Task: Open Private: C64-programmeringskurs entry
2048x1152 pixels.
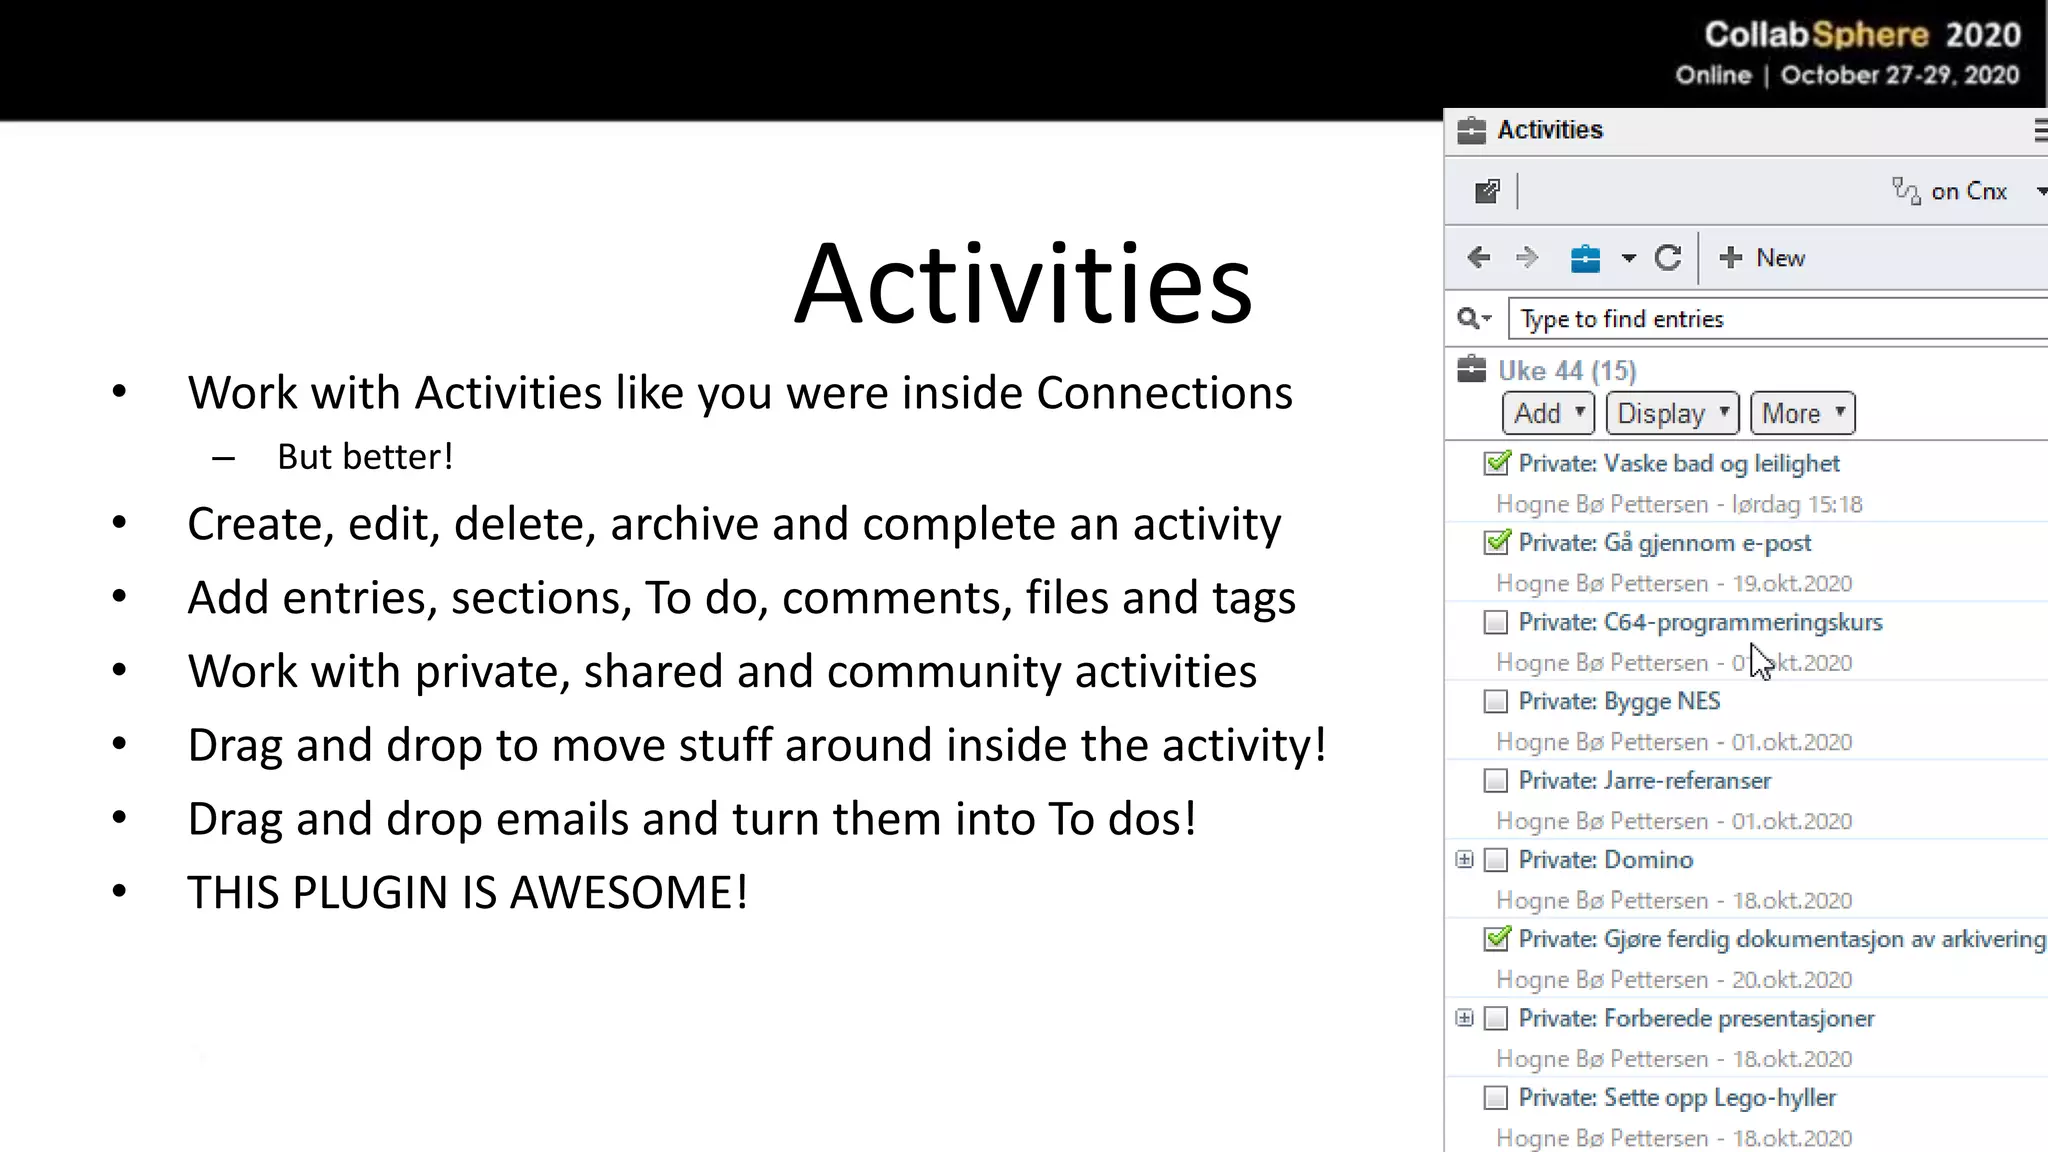Action: [x=1700, y=623]
